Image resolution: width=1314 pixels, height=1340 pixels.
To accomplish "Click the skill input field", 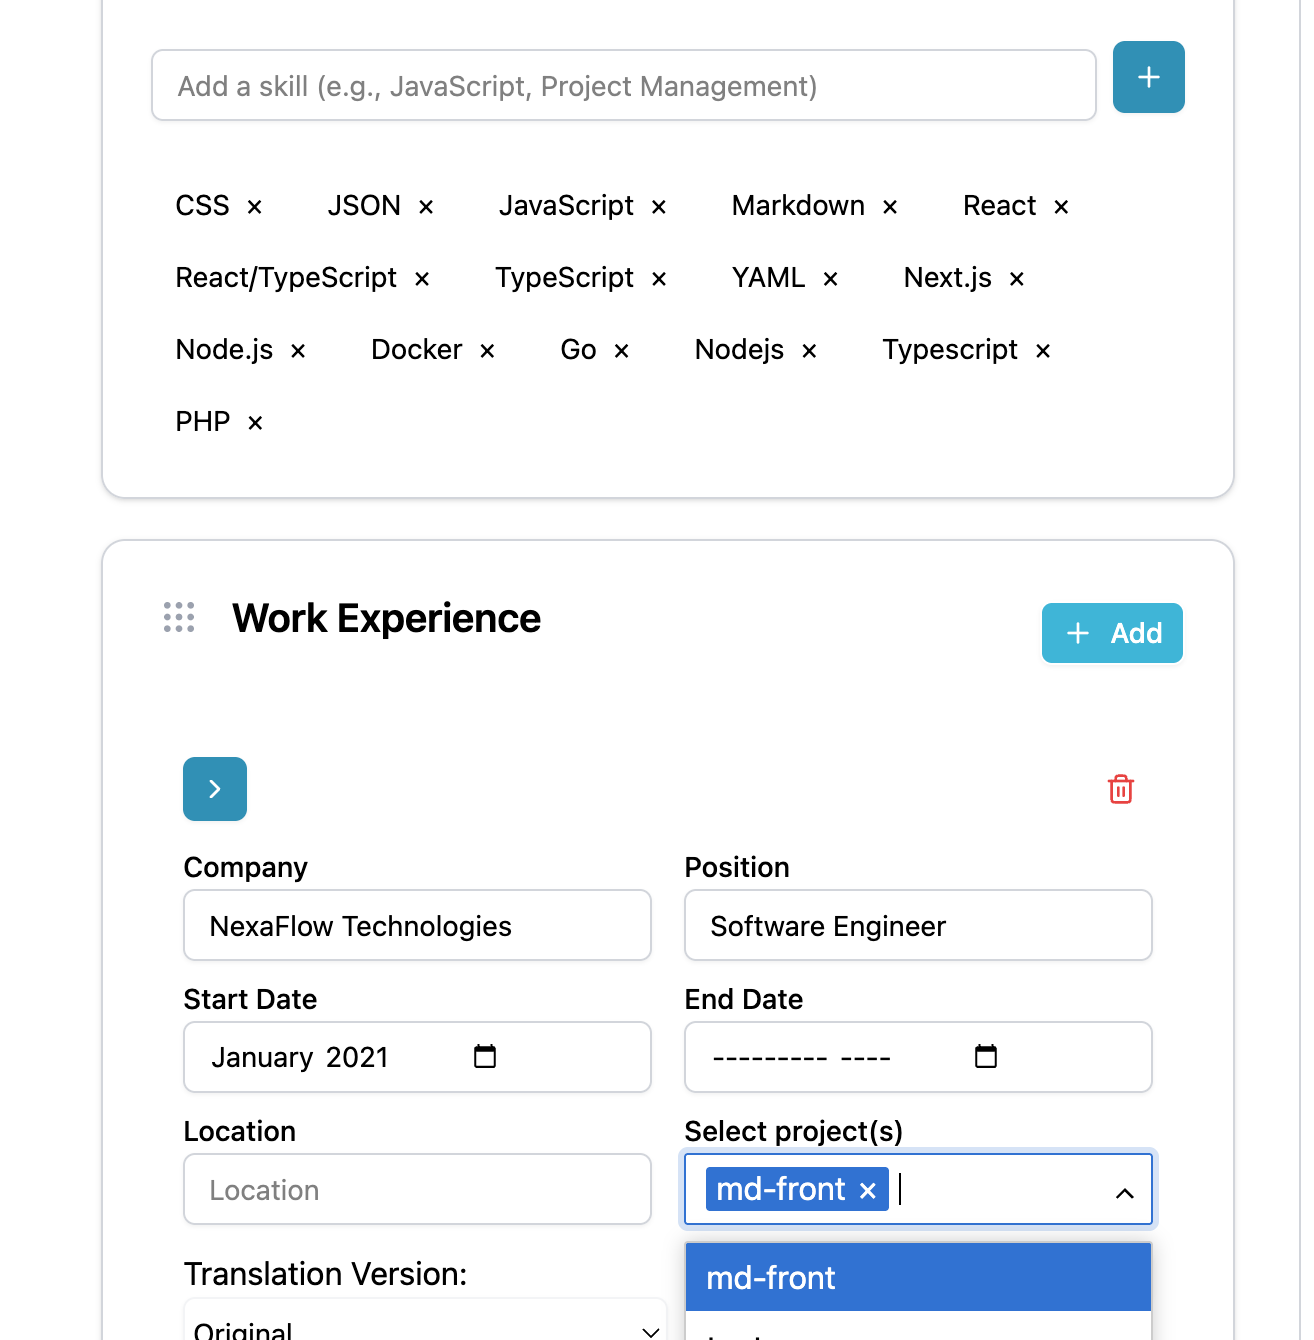I will pos(623,85).
